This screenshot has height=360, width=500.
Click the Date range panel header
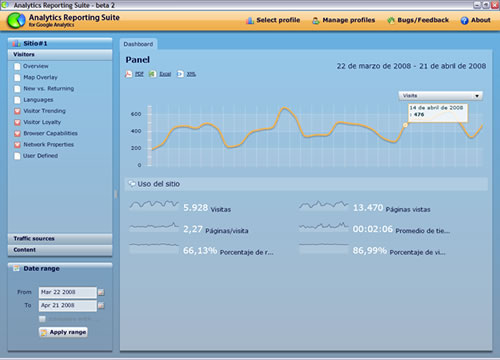(60, 268)
